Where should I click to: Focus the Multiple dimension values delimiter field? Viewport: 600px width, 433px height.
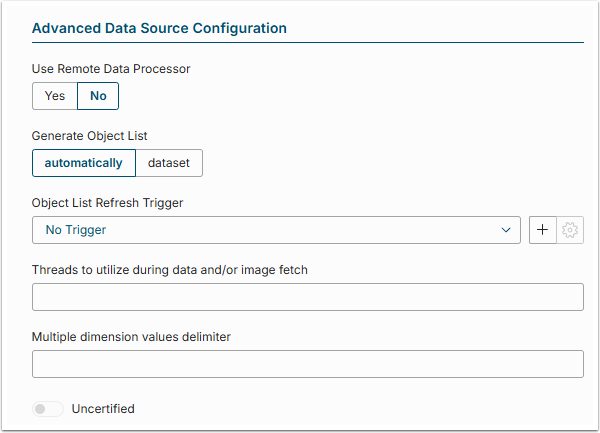tap(308, 364)
